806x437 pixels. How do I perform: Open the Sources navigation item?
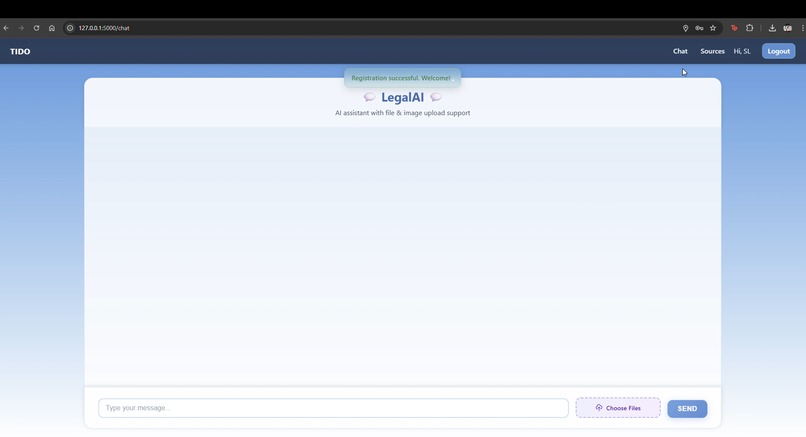point(712,51)
